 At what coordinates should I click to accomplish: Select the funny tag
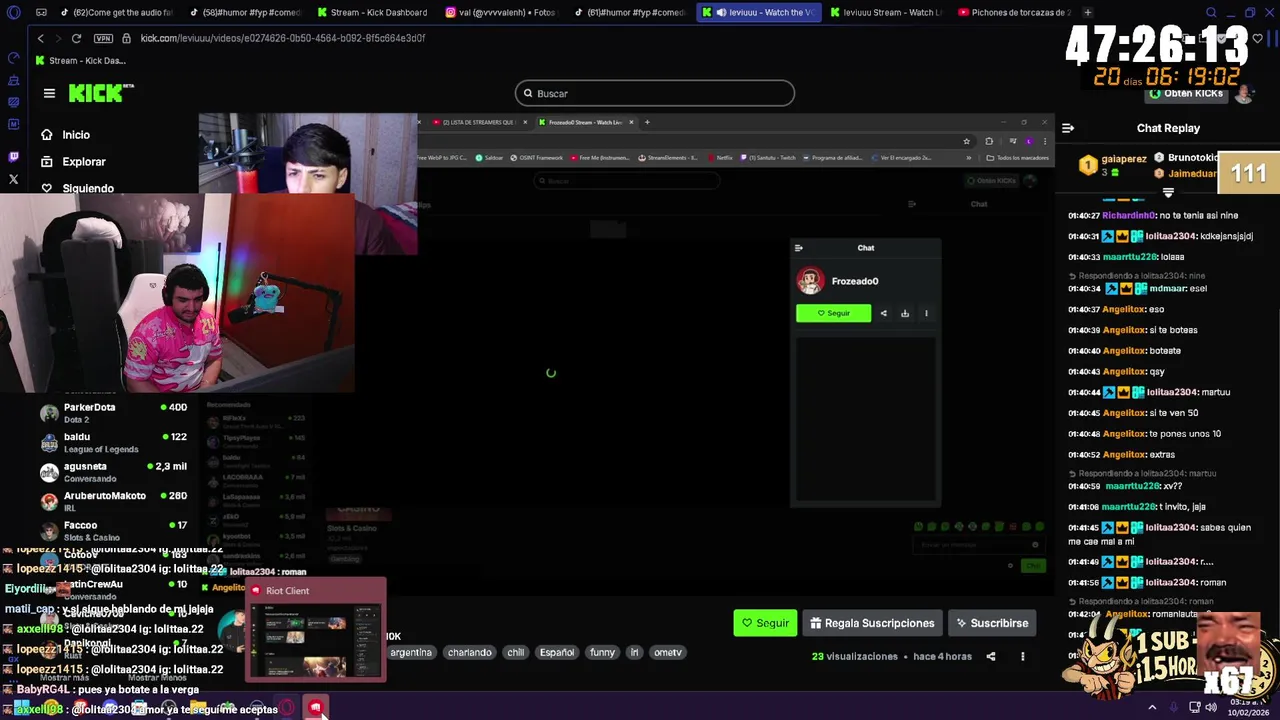pos(602,652)
